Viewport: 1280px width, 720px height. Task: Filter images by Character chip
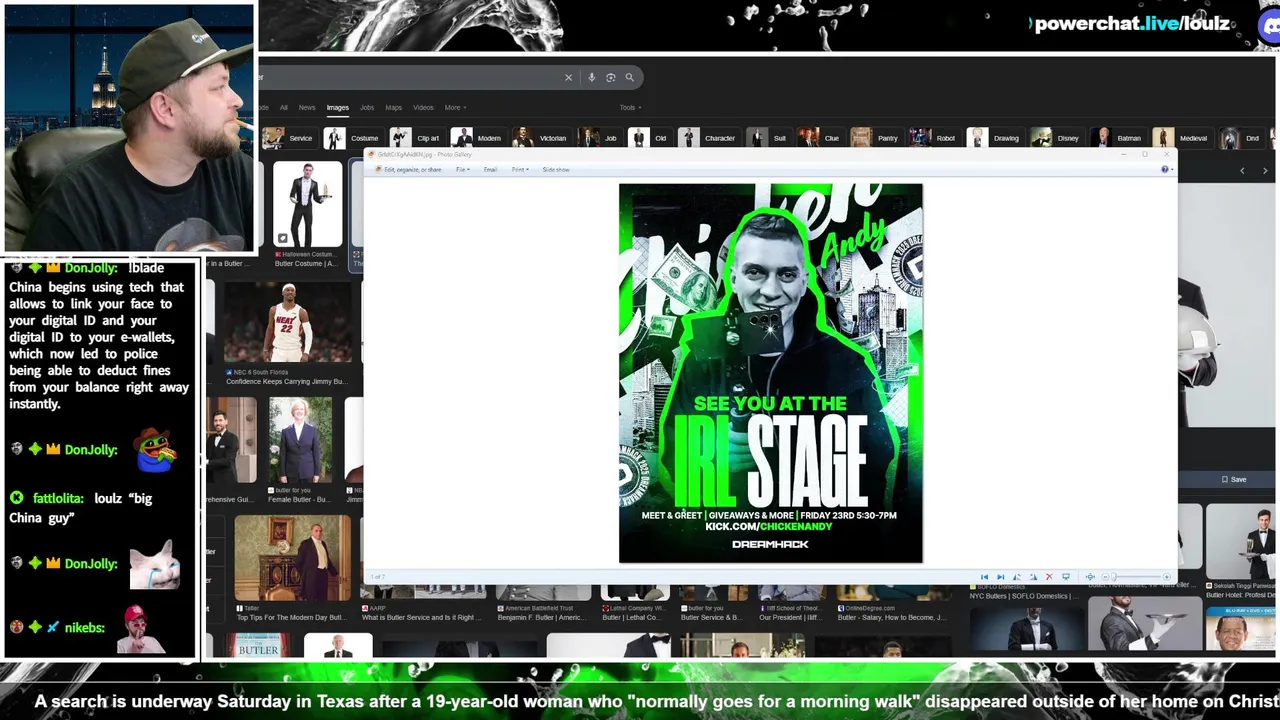click(x=709, y=138)
